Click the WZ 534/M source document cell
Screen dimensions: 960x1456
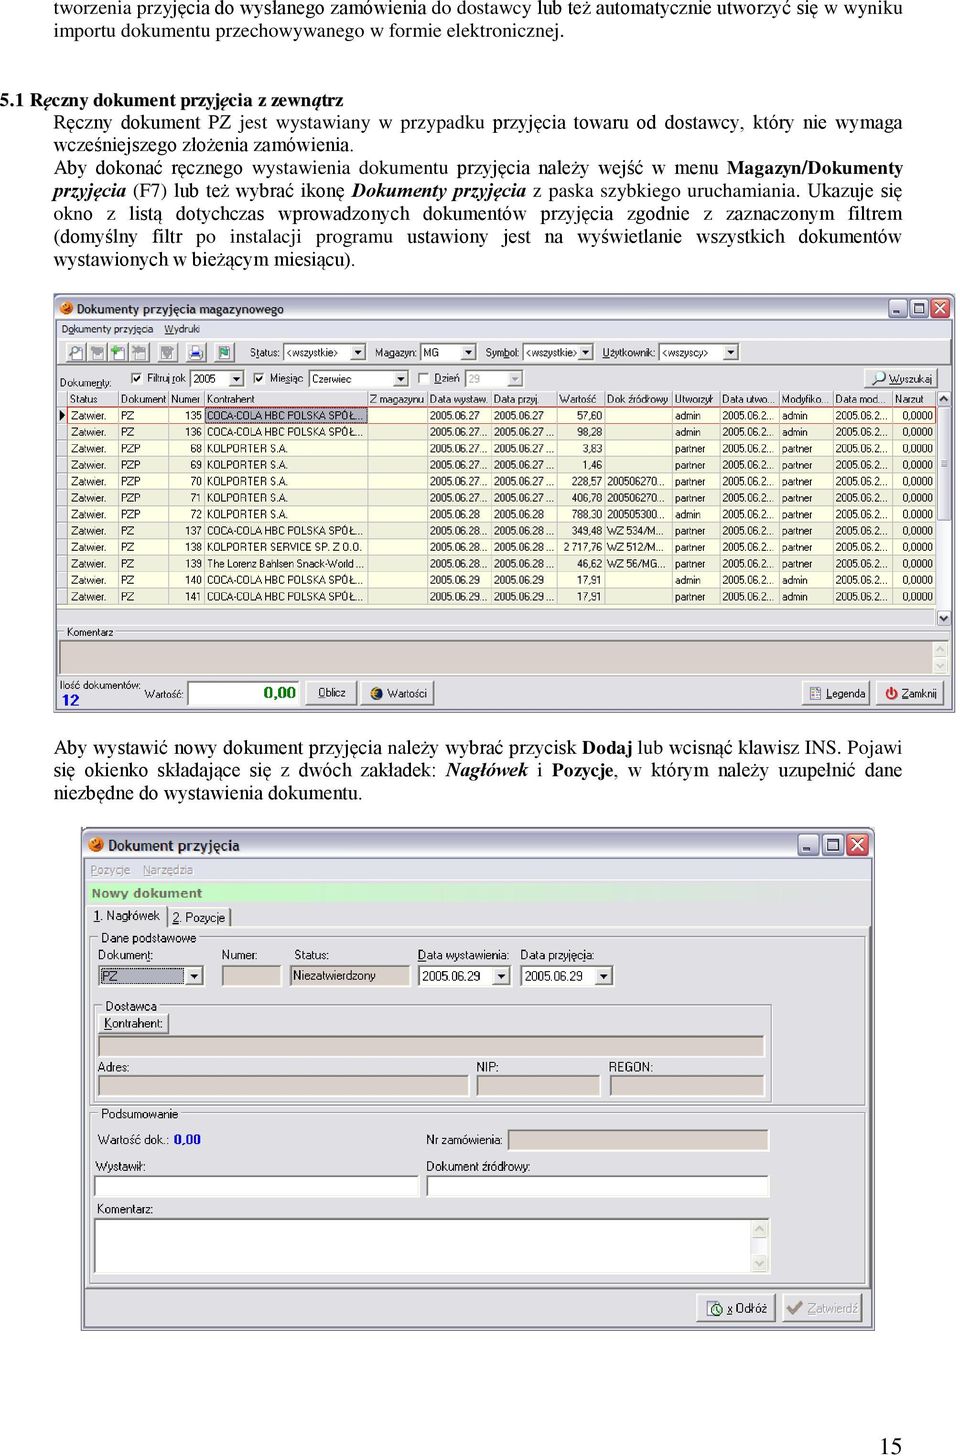coord(636,531)
